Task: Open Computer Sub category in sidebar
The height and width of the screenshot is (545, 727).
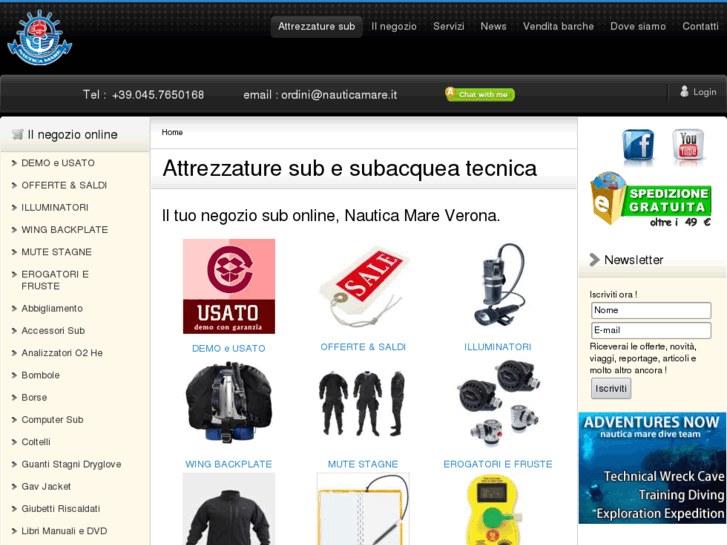Action: [x=52, y=420]
